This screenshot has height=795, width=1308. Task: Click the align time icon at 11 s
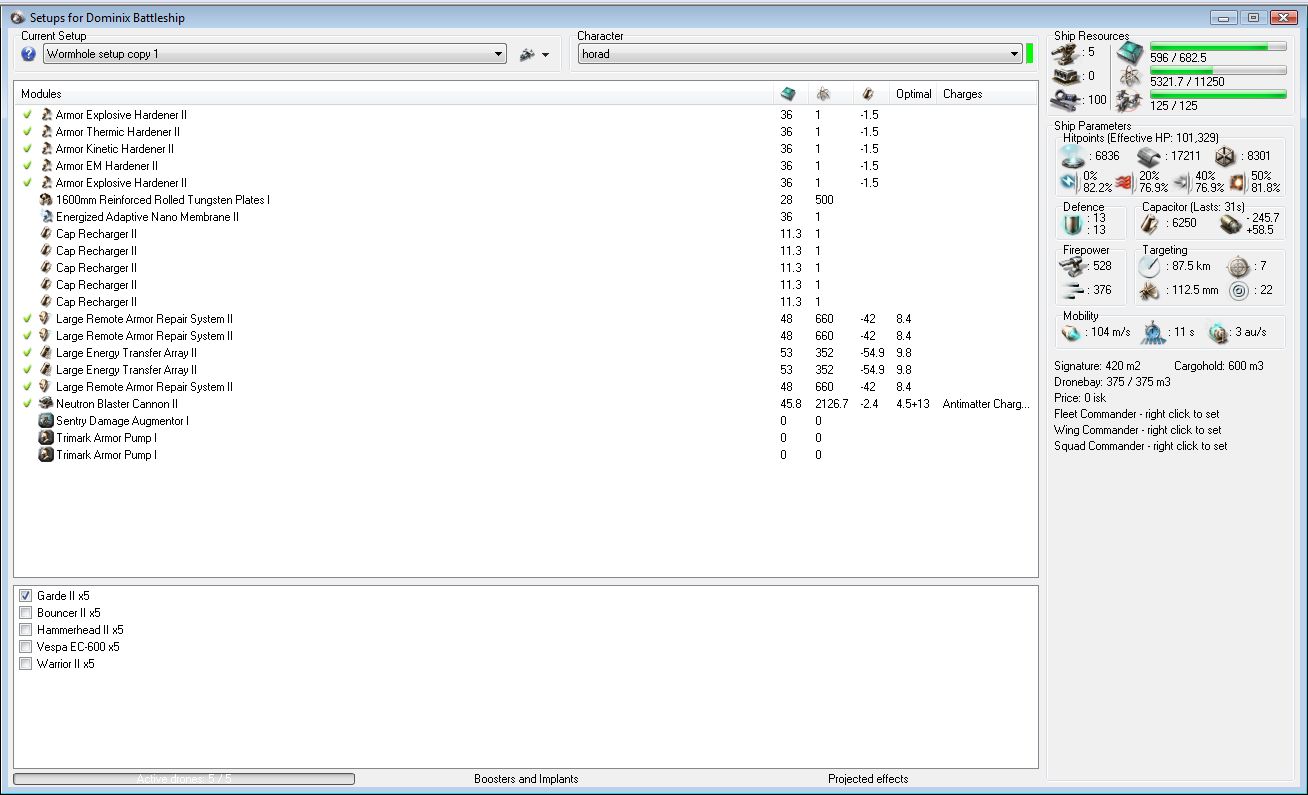point(1154,333)
